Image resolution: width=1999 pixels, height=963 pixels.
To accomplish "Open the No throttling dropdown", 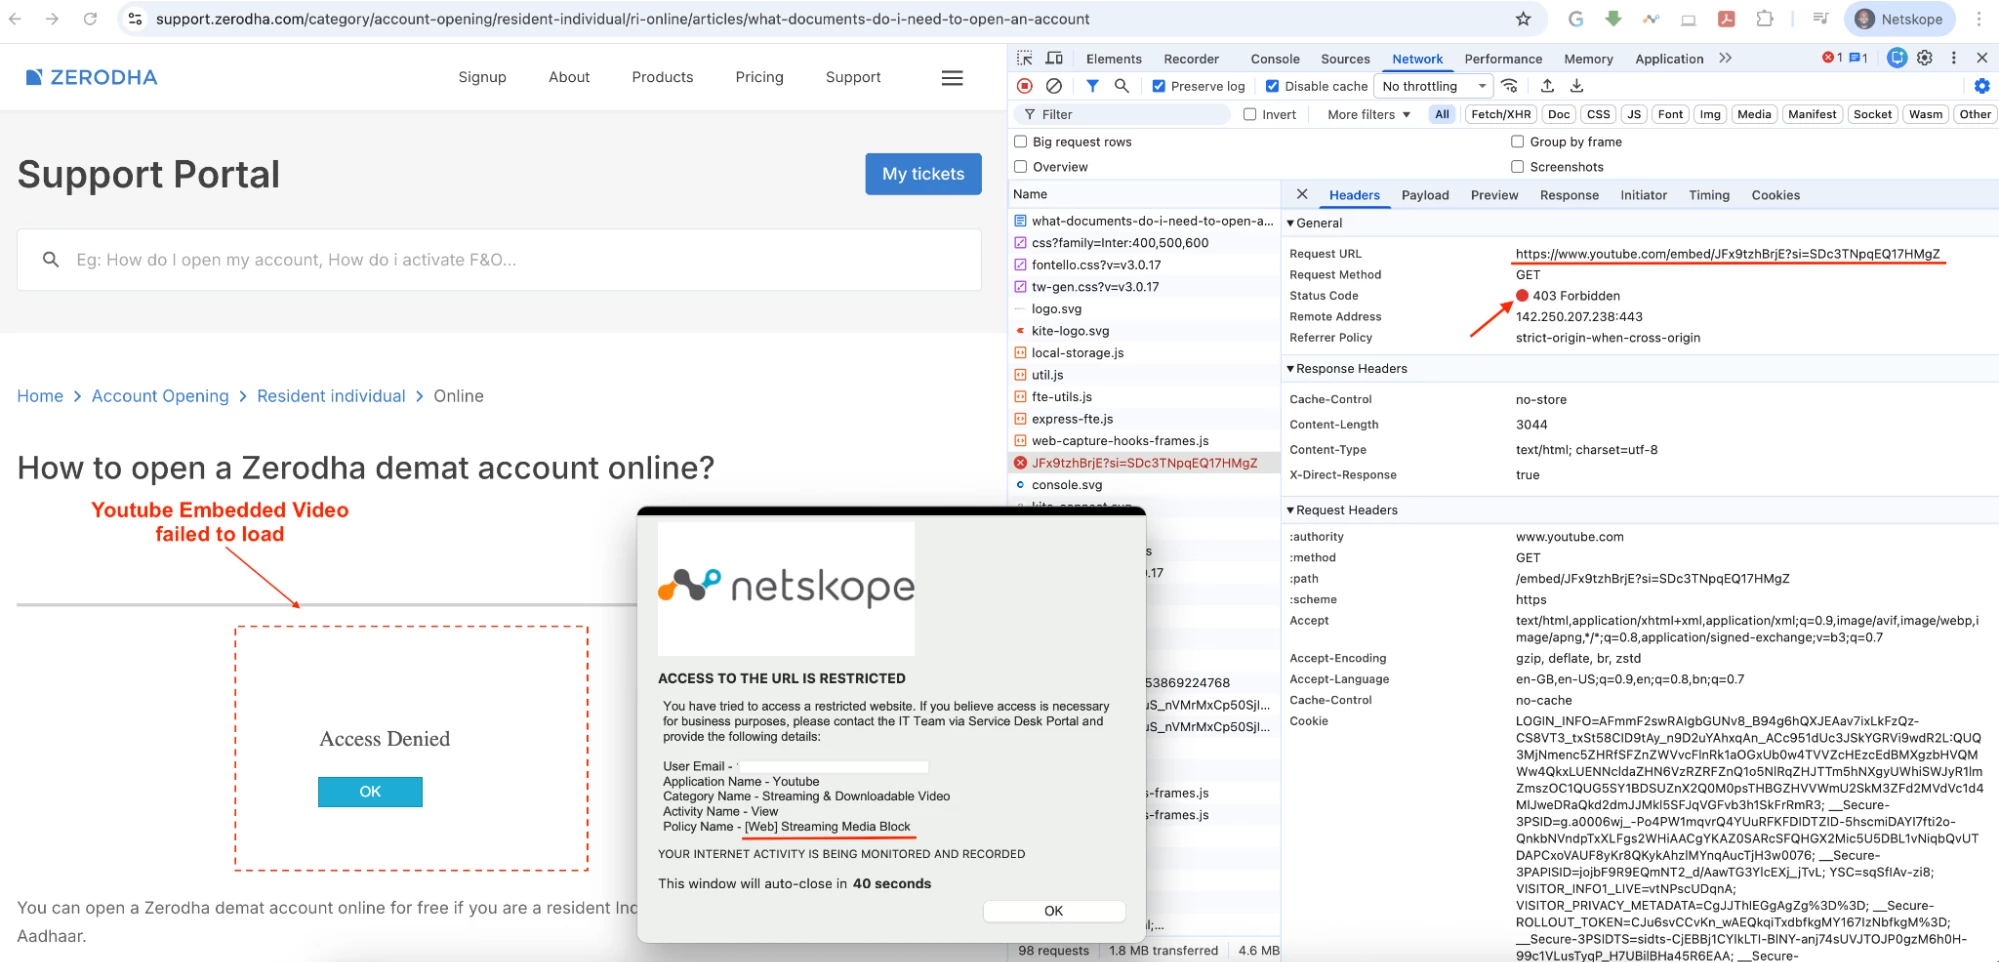I will click(1434, 86).
